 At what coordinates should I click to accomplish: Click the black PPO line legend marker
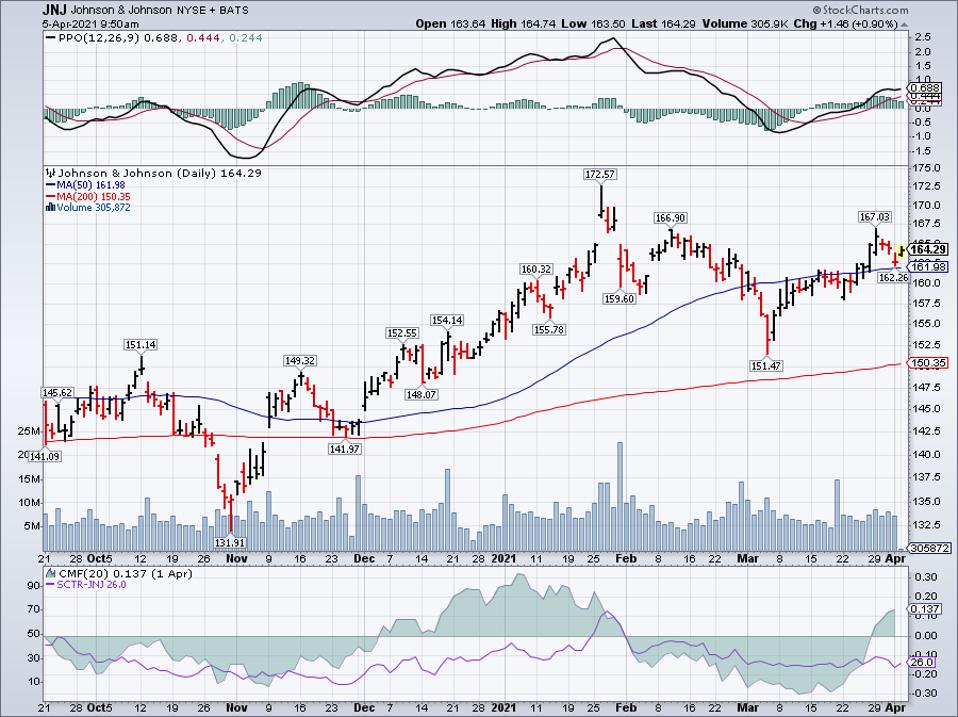pos(49,38)
